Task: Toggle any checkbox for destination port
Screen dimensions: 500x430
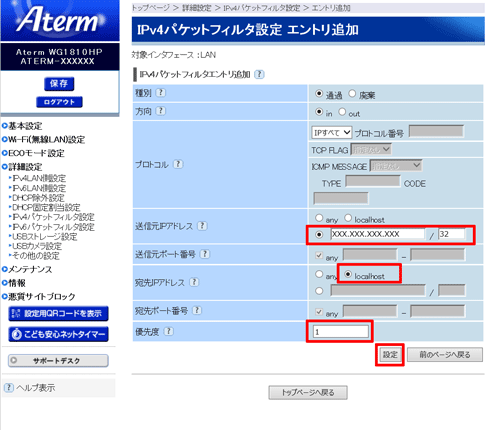Action: (319, 312)
